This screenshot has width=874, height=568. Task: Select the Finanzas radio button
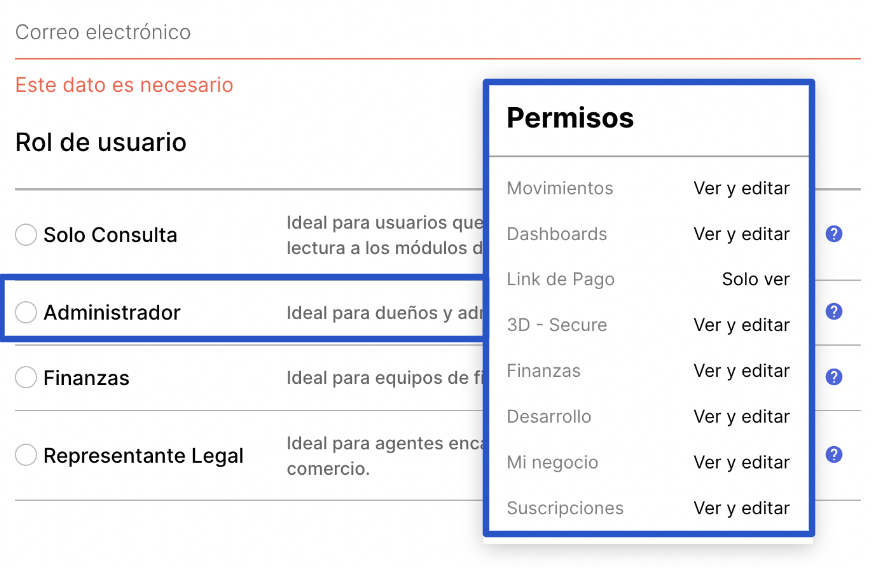click(26, 378)
